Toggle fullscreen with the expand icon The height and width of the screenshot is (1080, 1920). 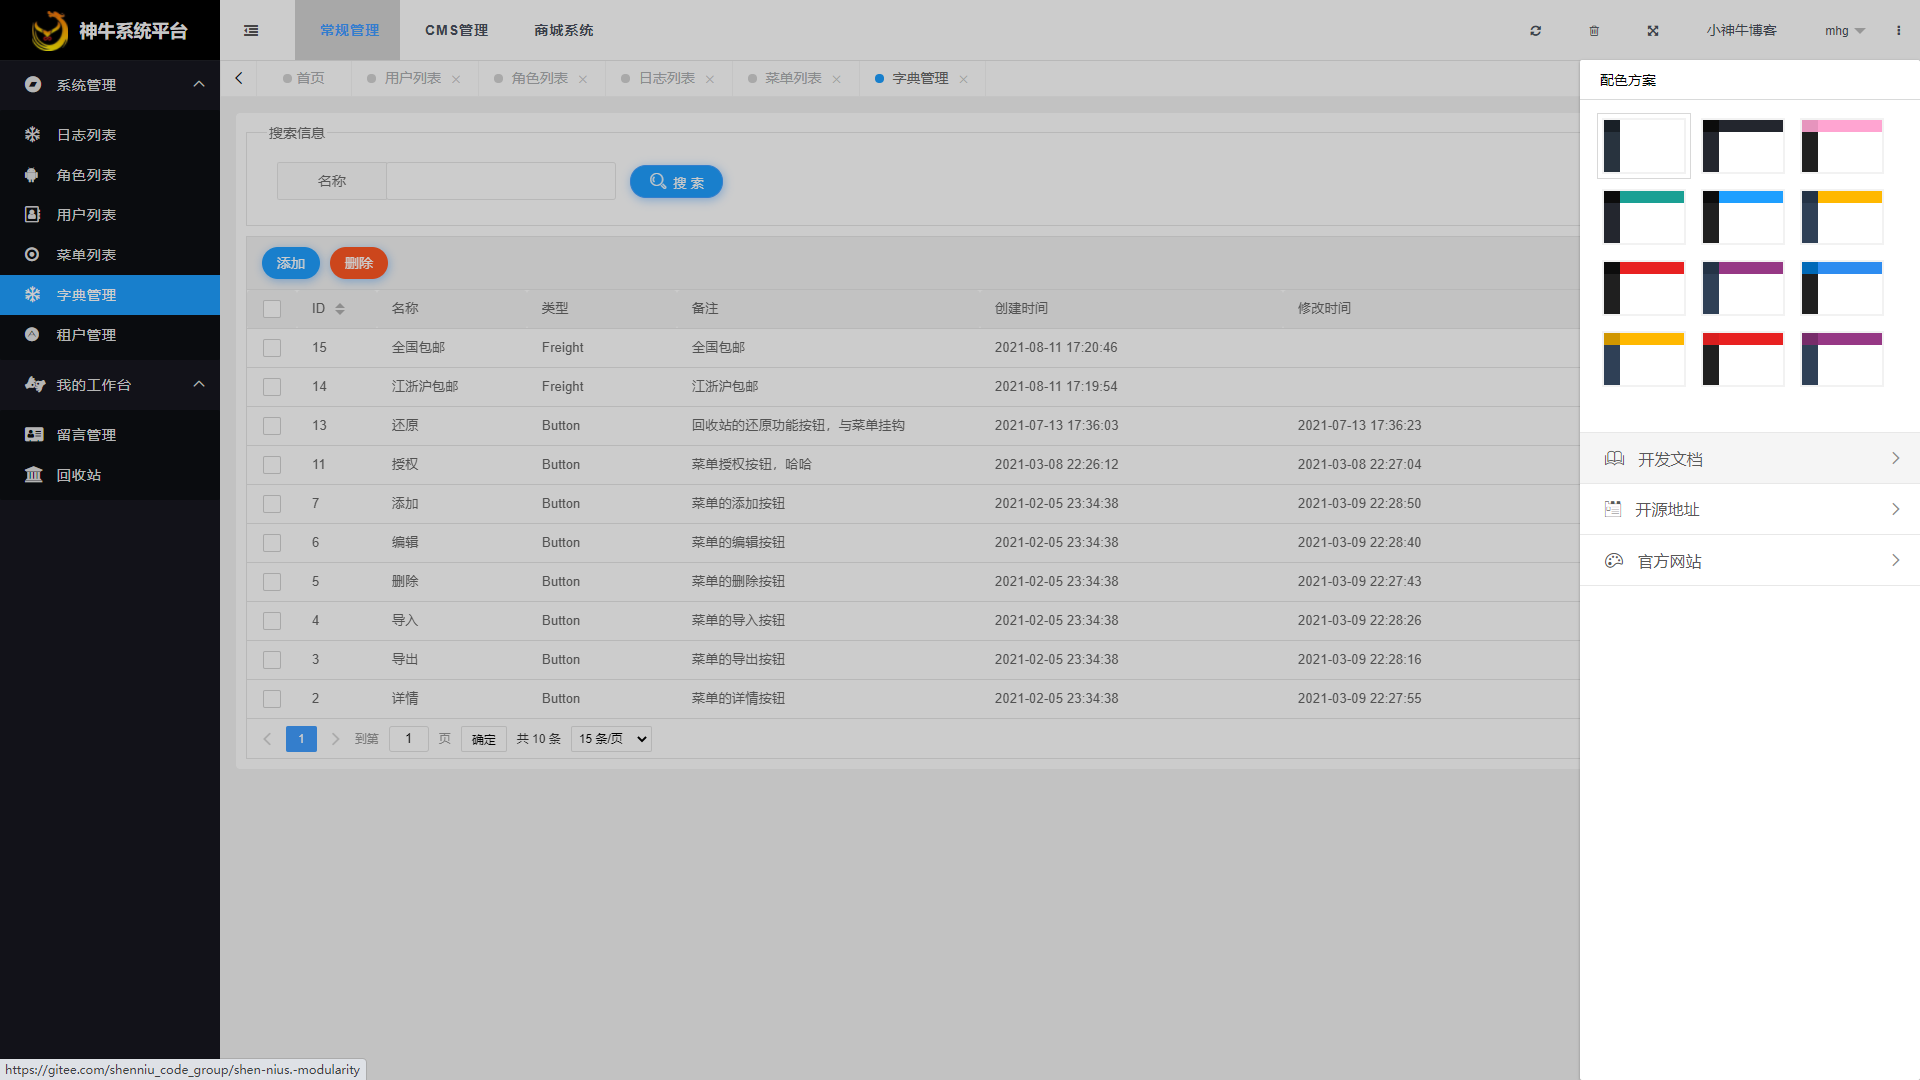[x=1653, y=31]
